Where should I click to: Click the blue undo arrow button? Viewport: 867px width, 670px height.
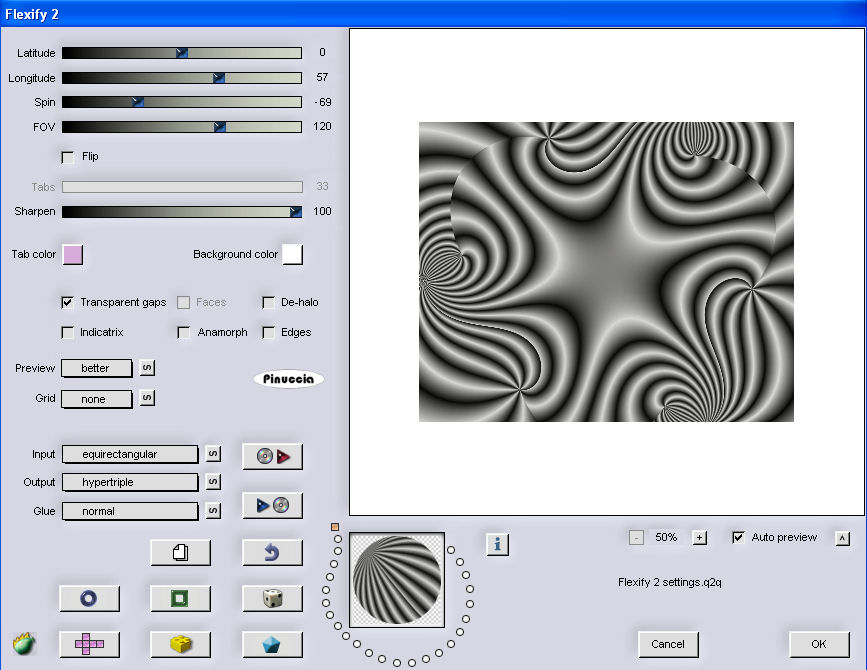[x=273, y=552]
